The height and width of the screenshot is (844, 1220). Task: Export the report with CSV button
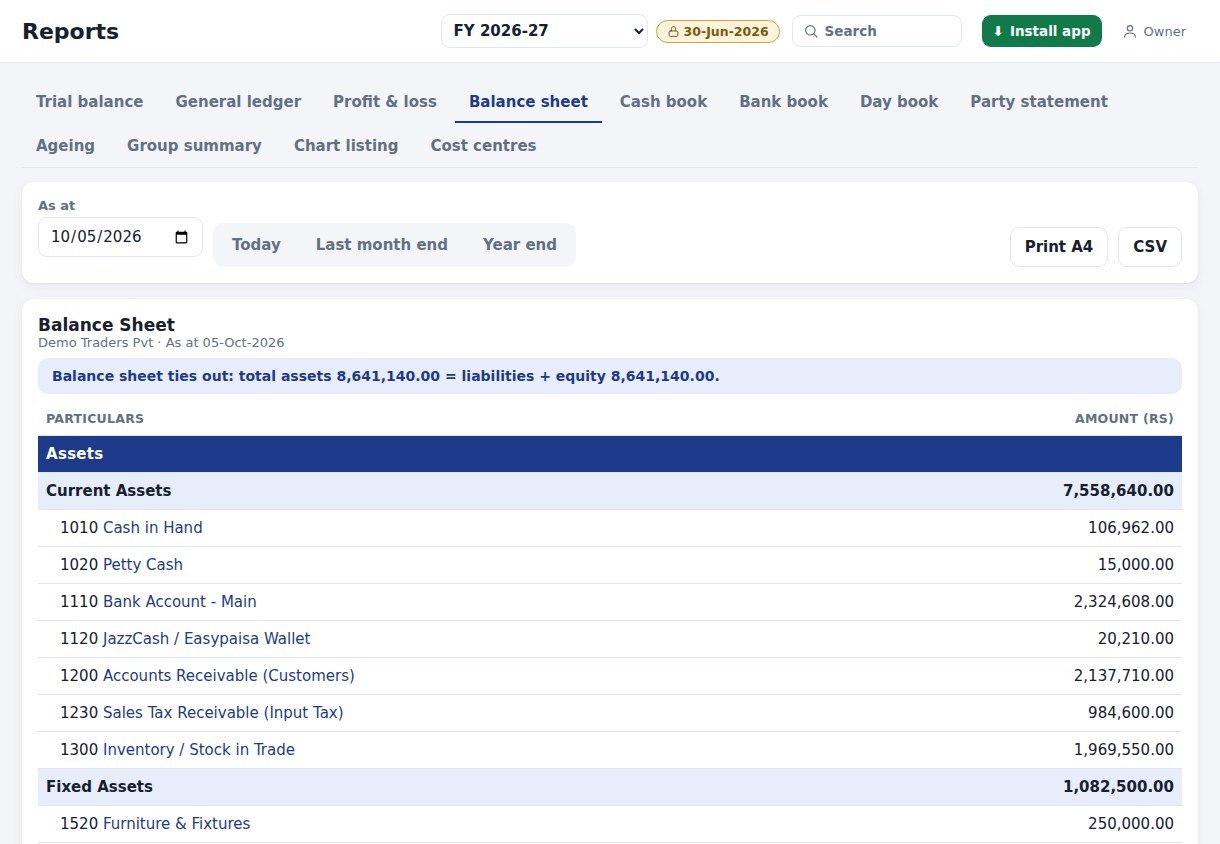(x=1150, y=247)
